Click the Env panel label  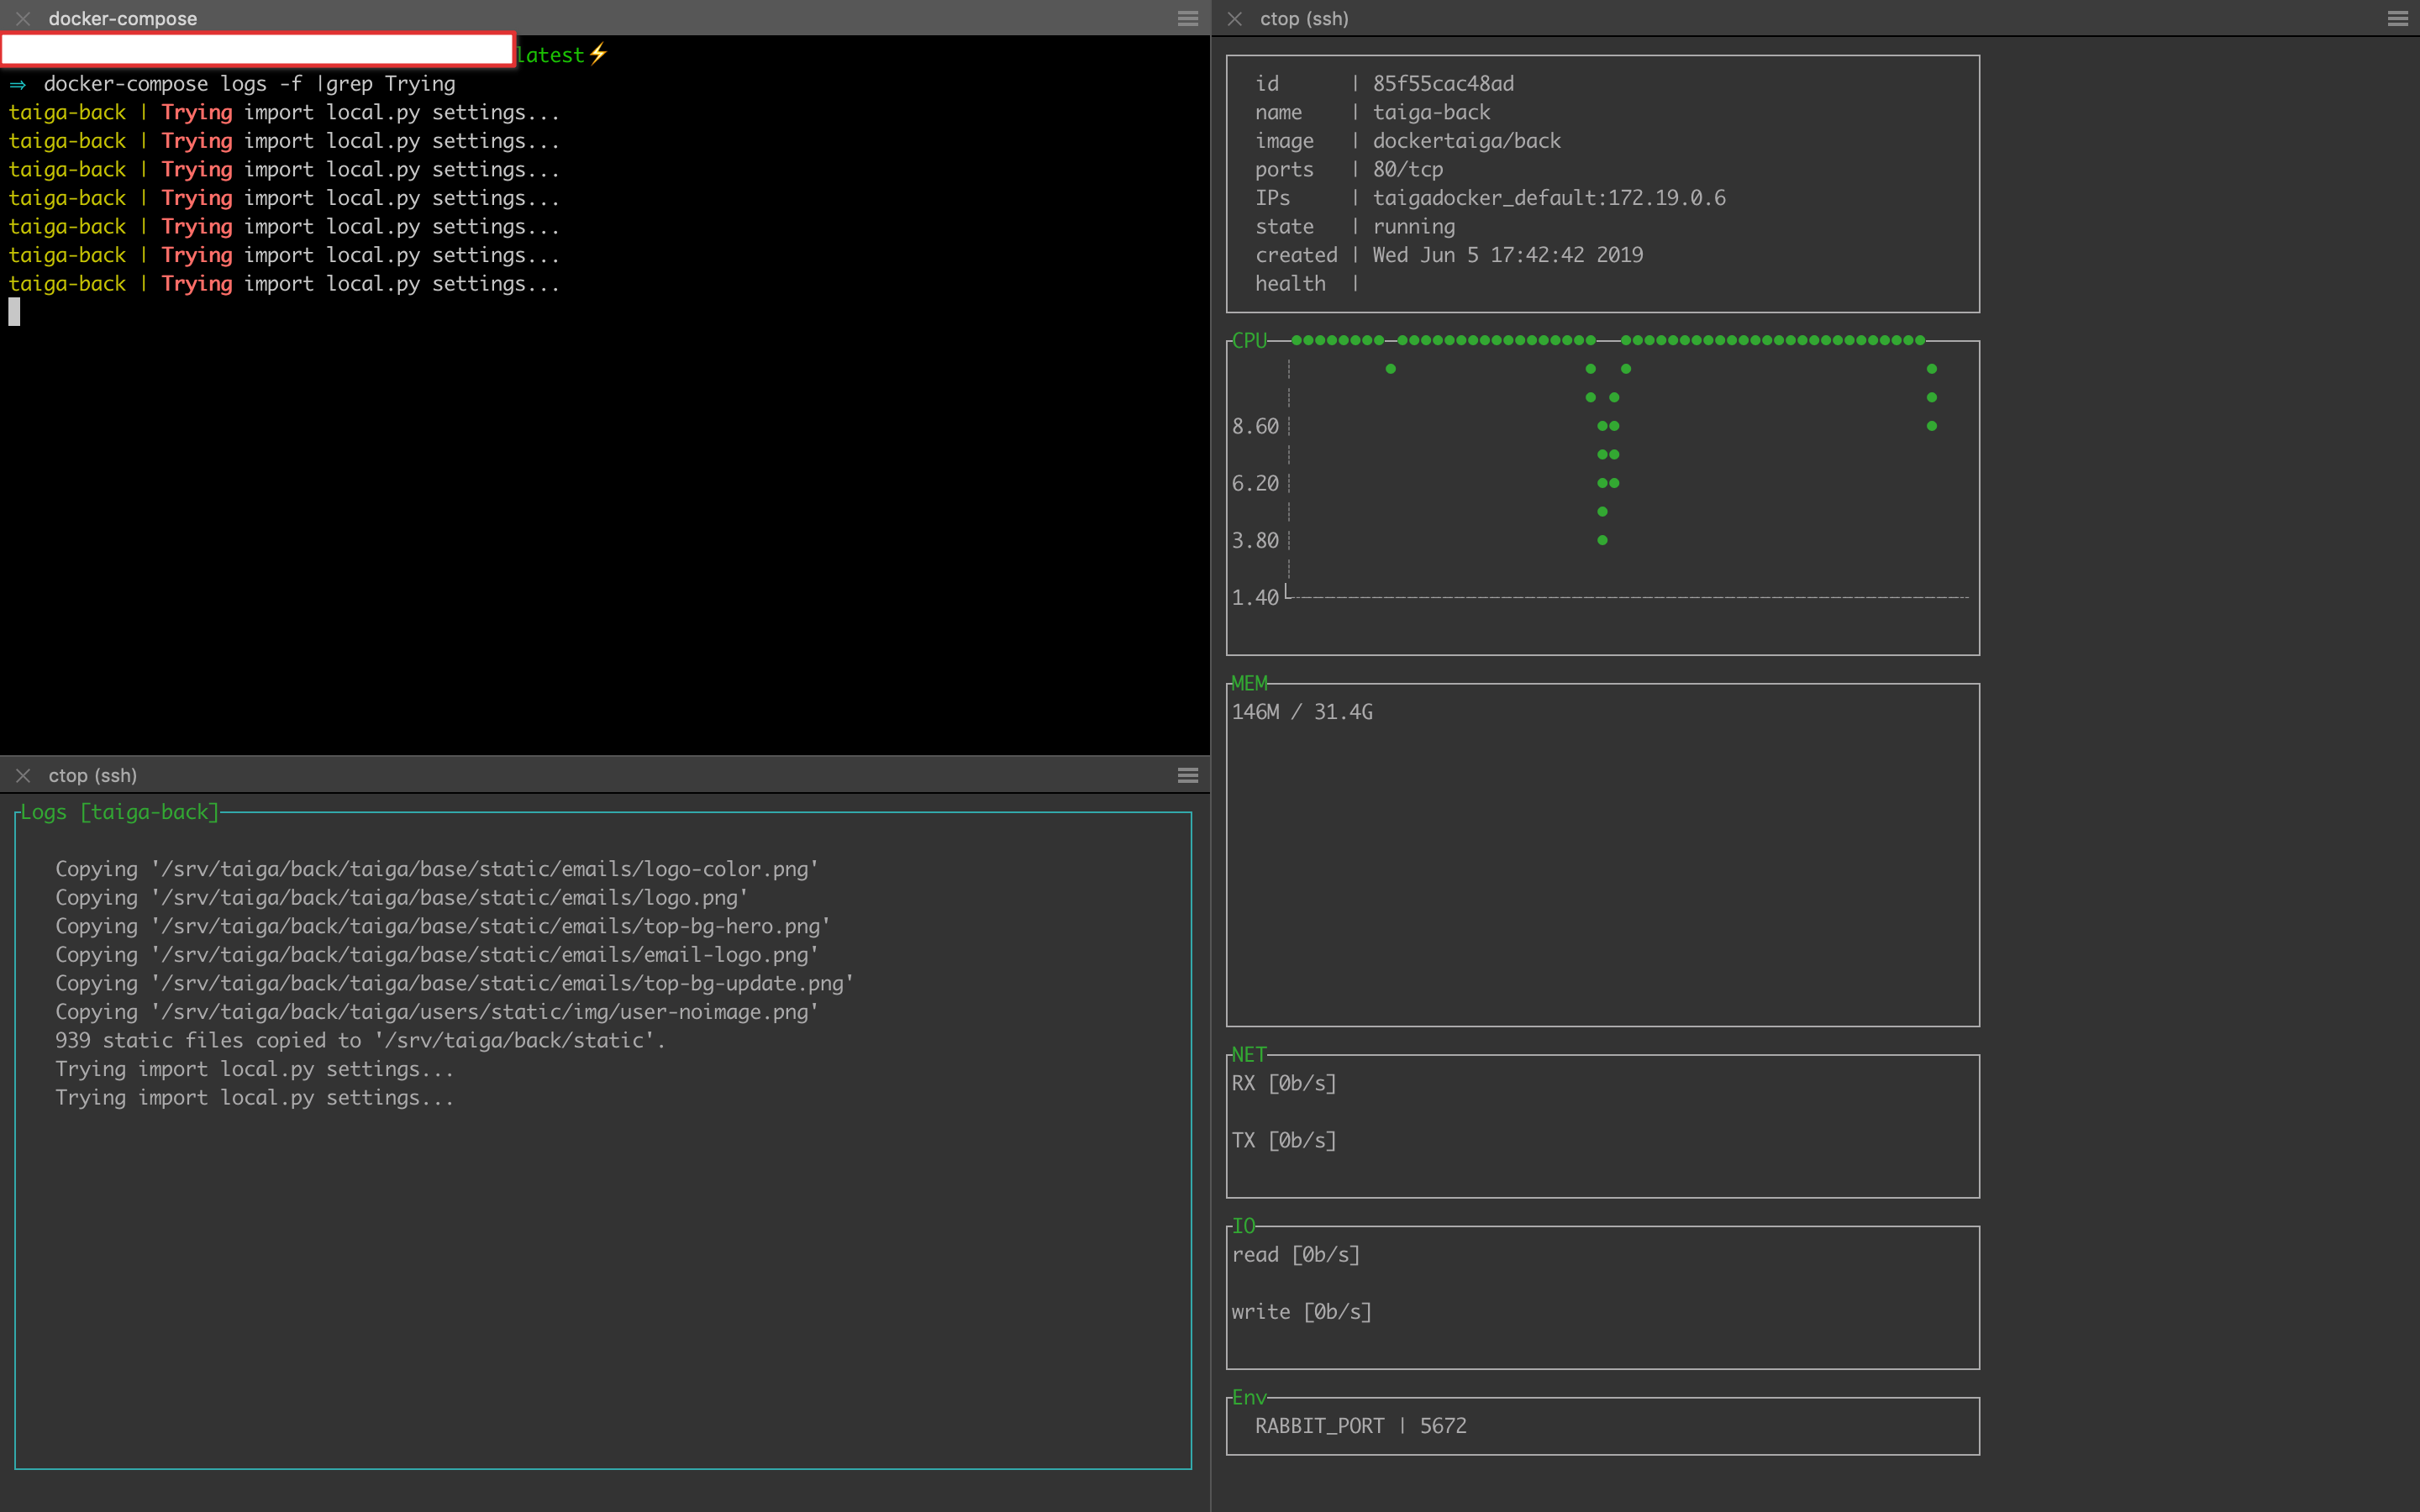click(x=1249, y=1397)
